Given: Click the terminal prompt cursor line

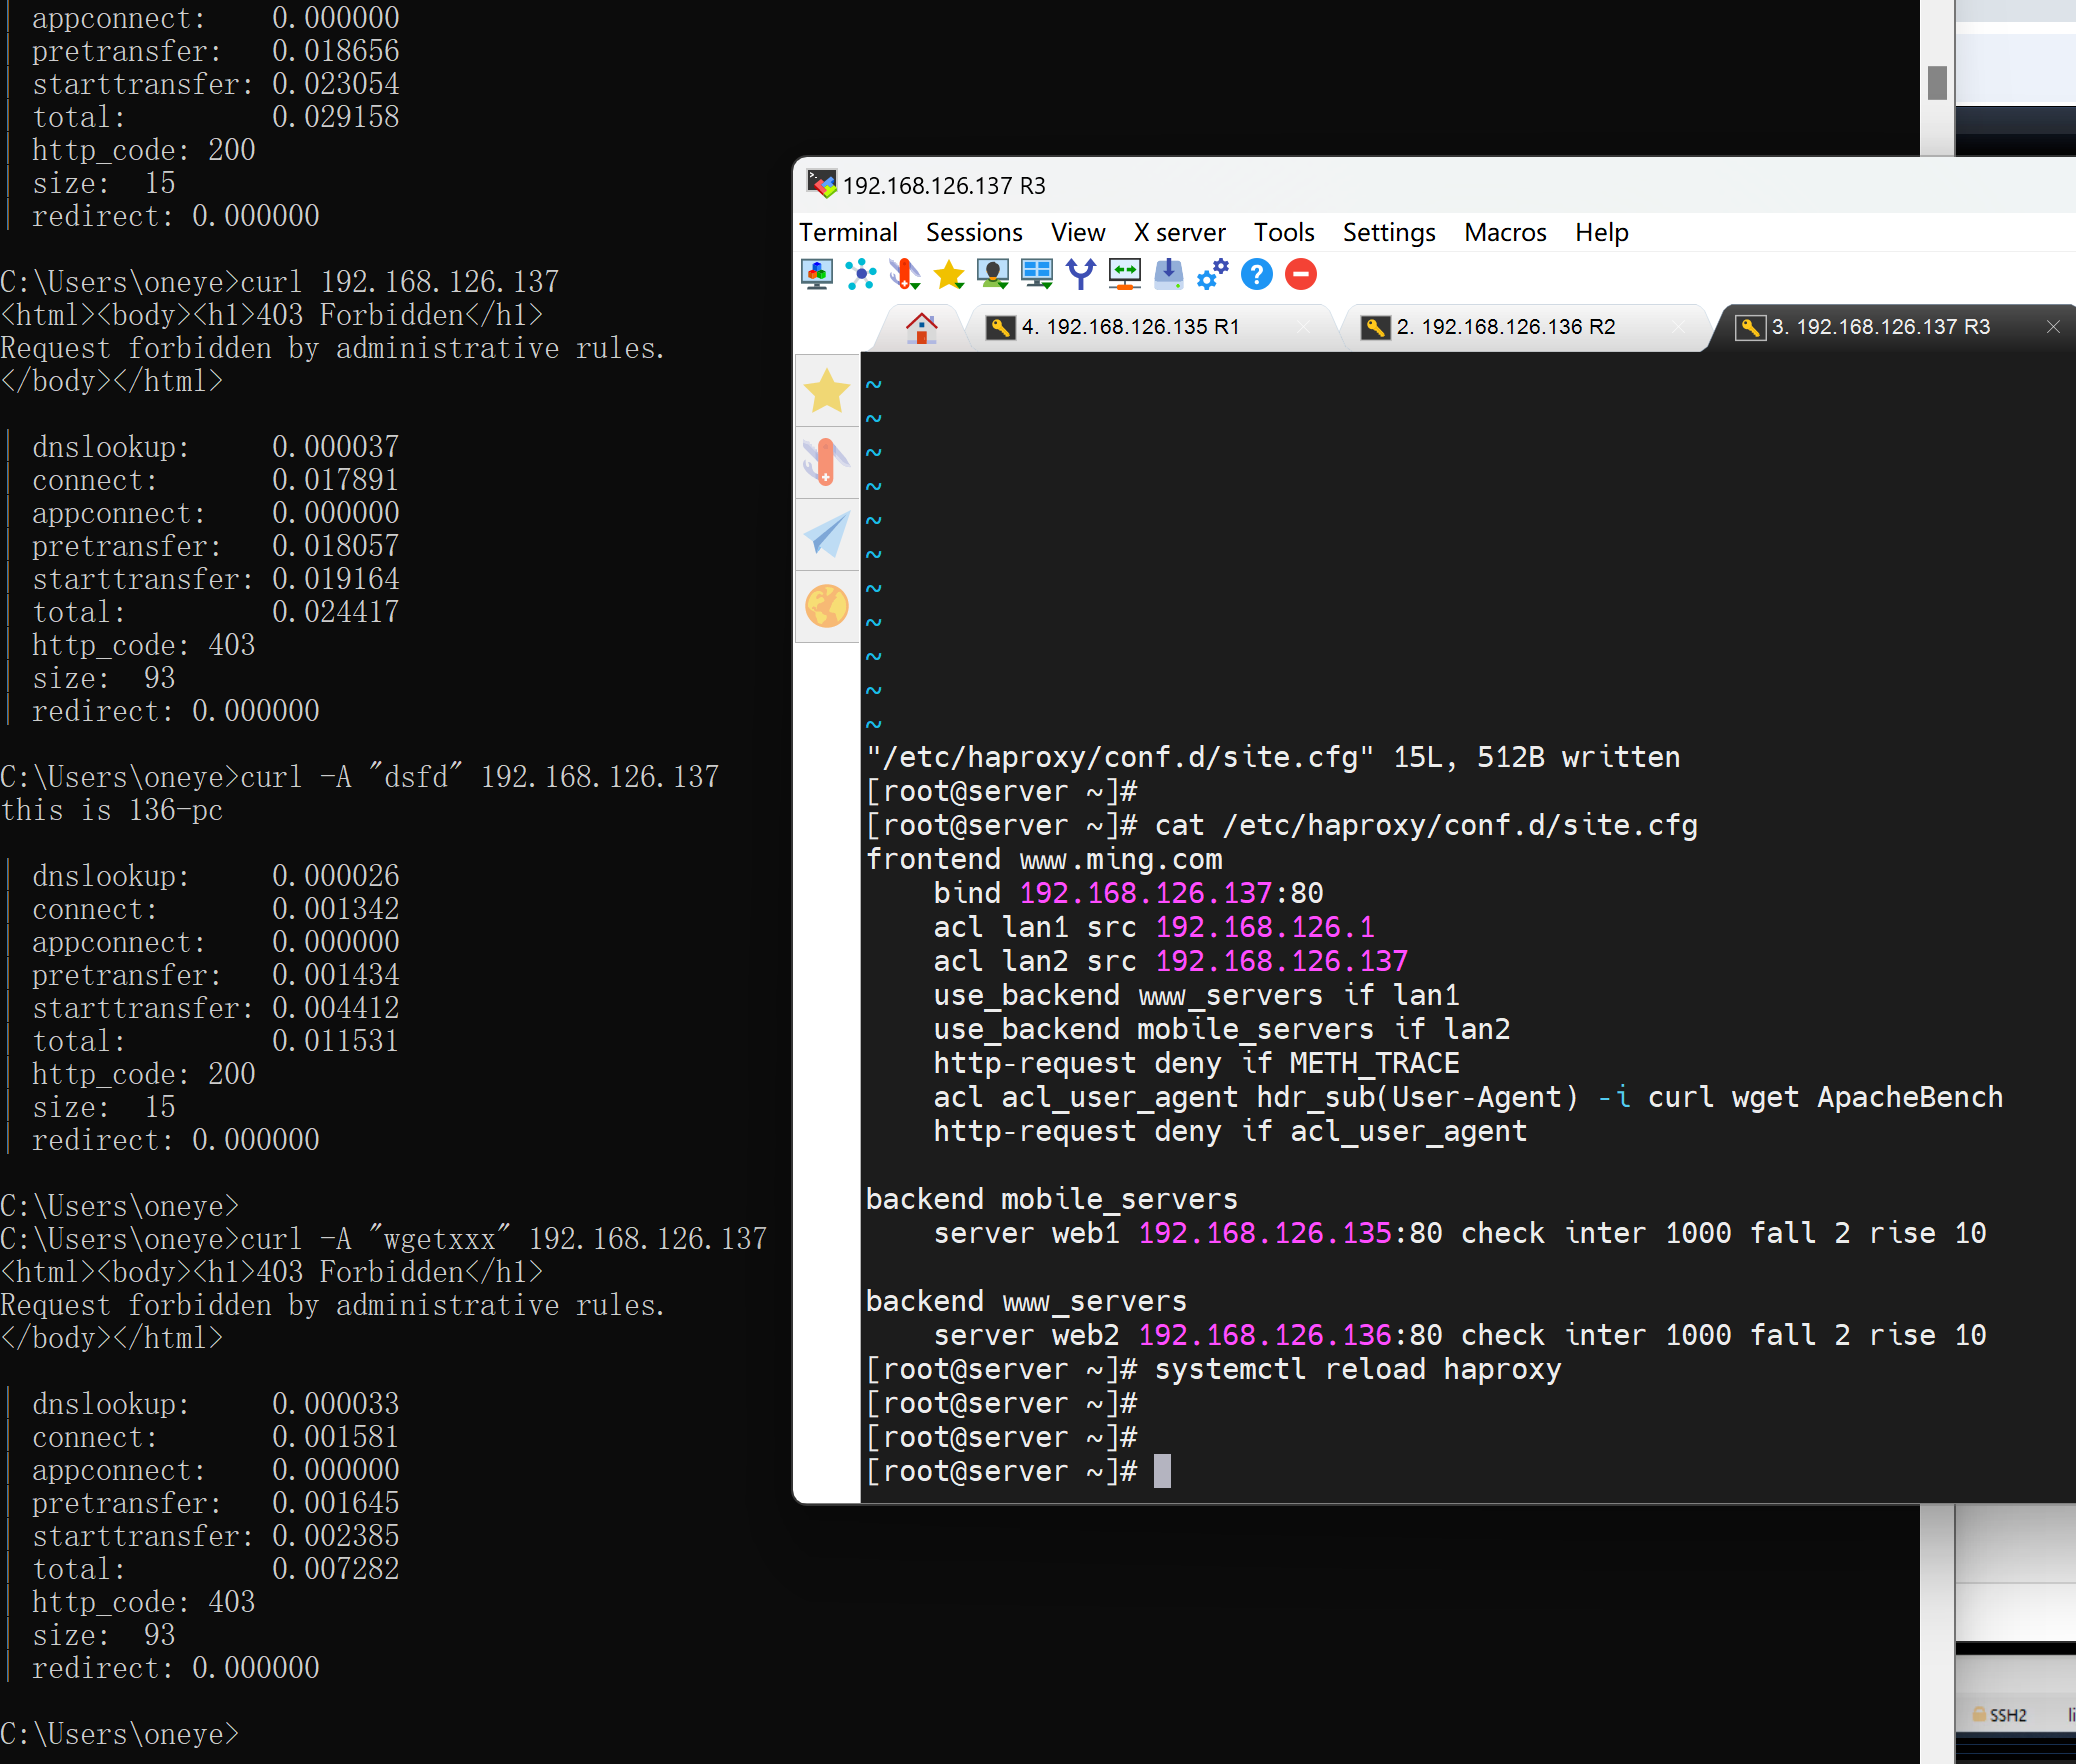Looking at the screenshot, I should click(1160, 1471).
